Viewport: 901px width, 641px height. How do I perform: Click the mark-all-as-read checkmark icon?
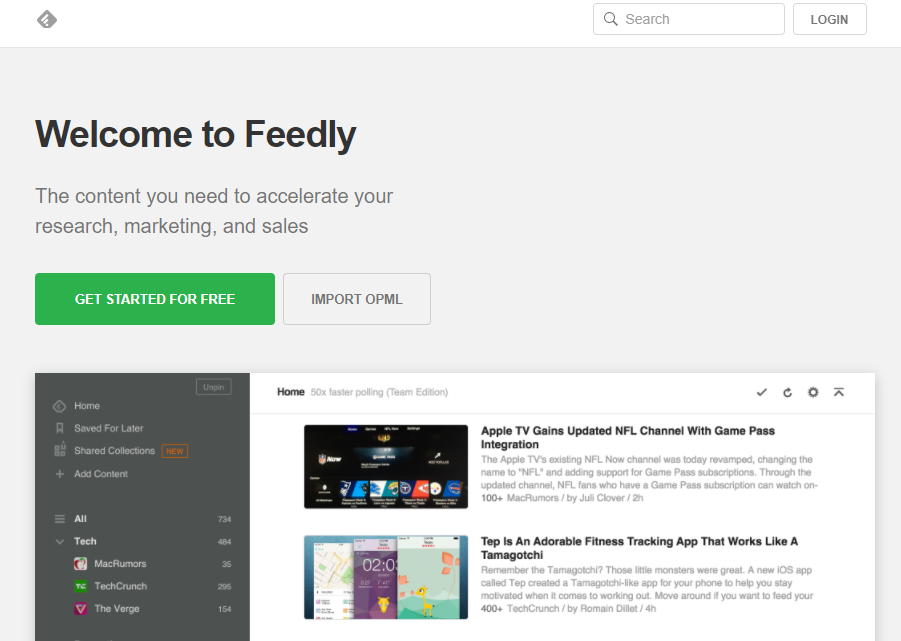pos(762,392)
